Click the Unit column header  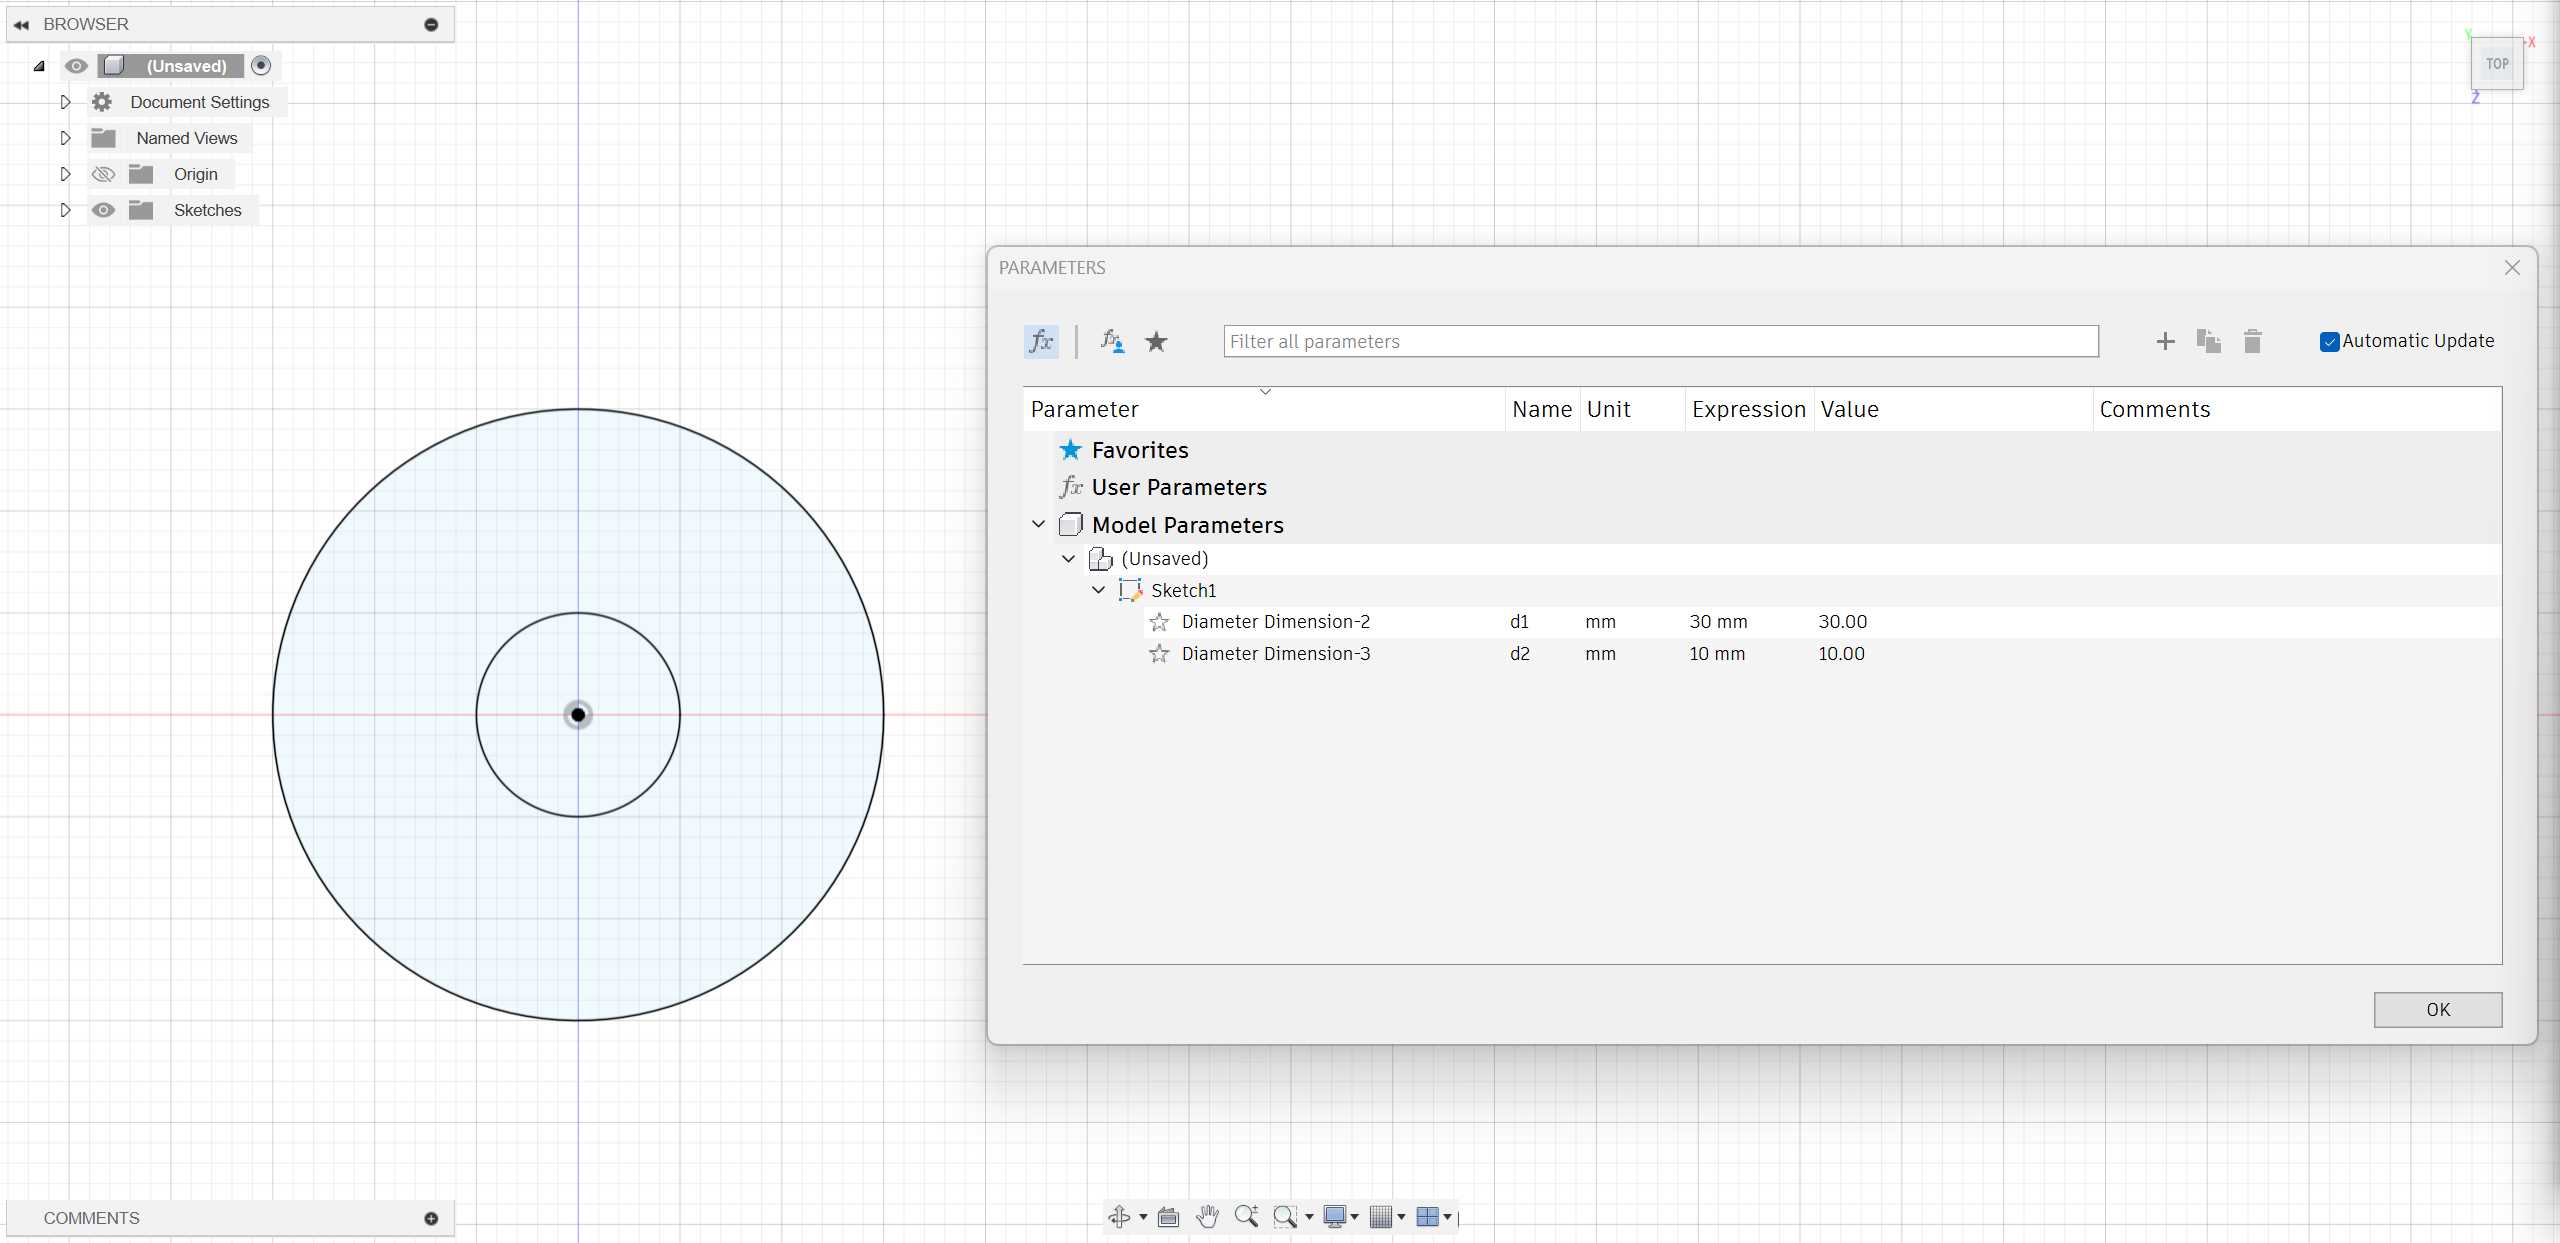[x=1632, y=410]
